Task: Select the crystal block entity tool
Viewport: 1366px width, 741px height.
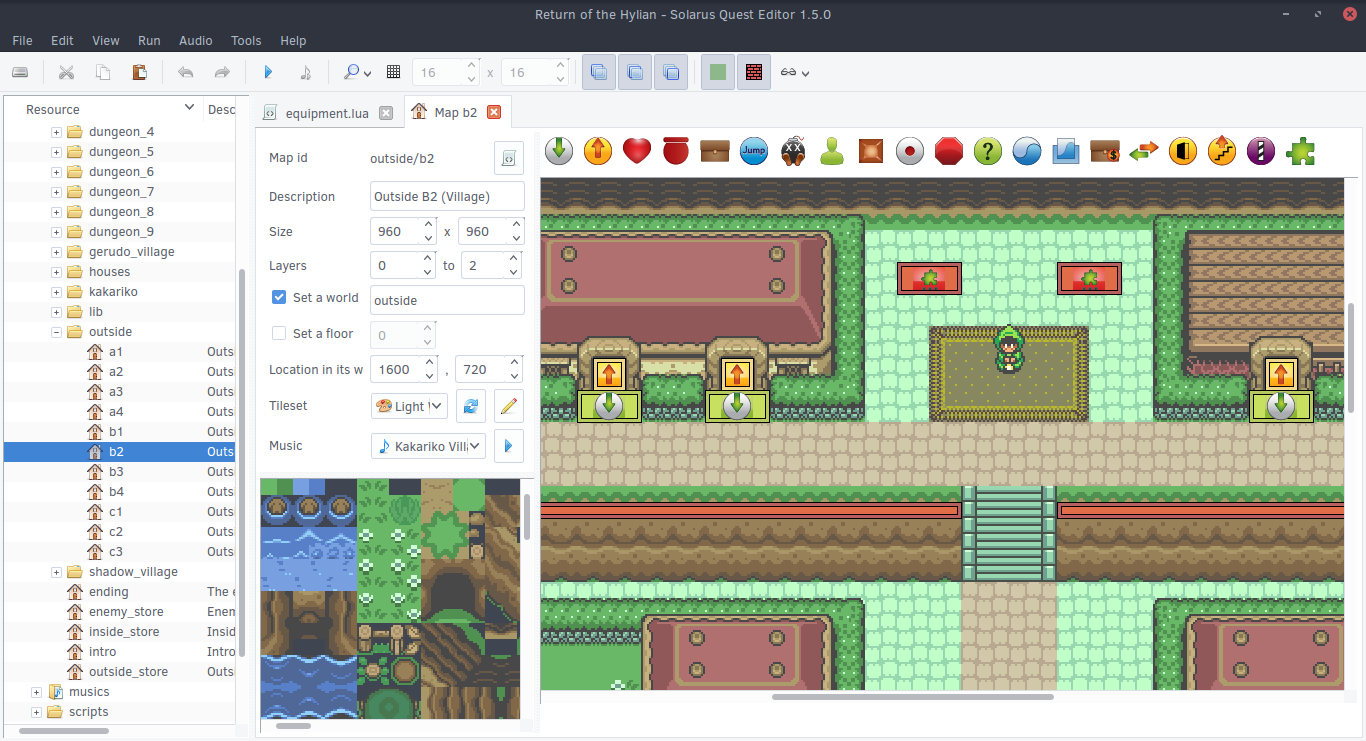Action: click(1065, 151)
